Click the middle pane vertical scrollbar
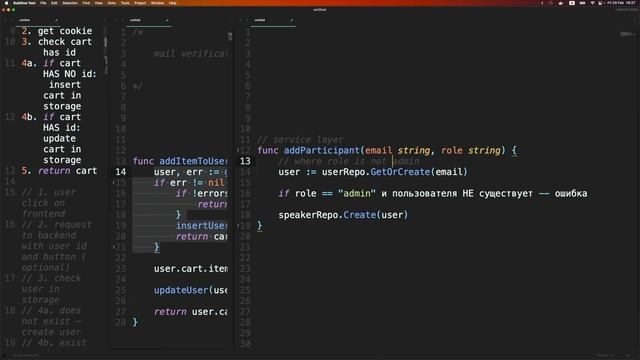Image resolution: width=640 pixels, height=360 pixels. point(230,37)
